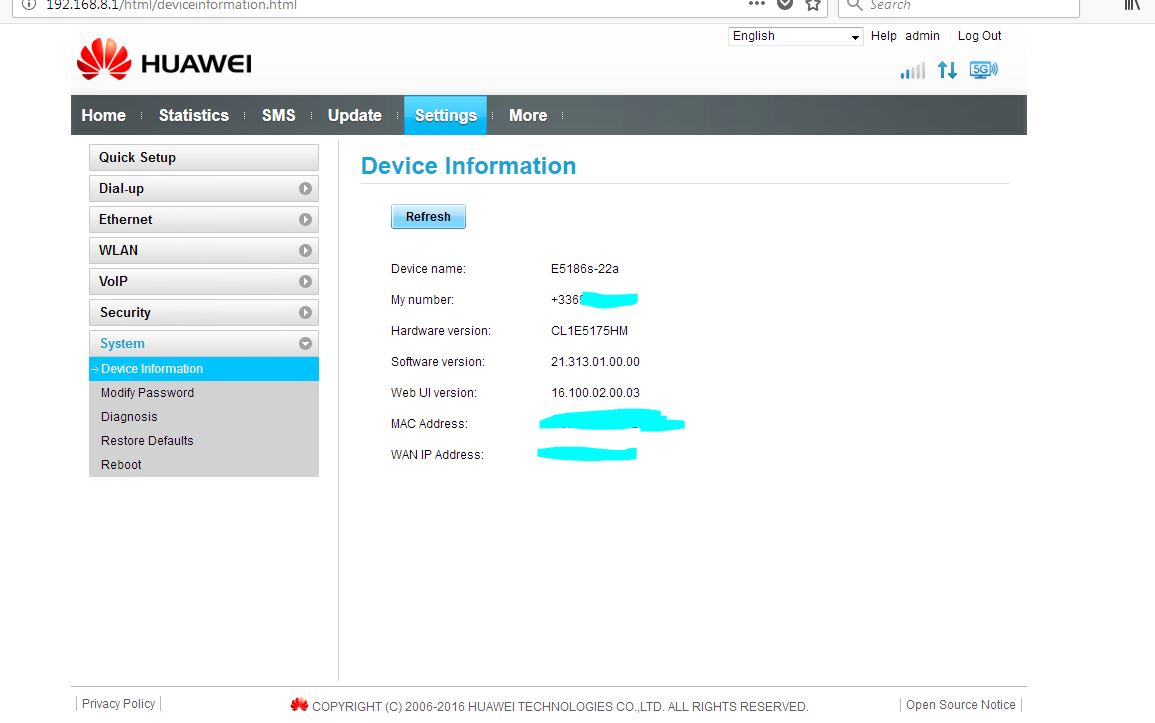Click the browser address bar URL
Screen dimensions: 1155x723
tap(172, 5)
